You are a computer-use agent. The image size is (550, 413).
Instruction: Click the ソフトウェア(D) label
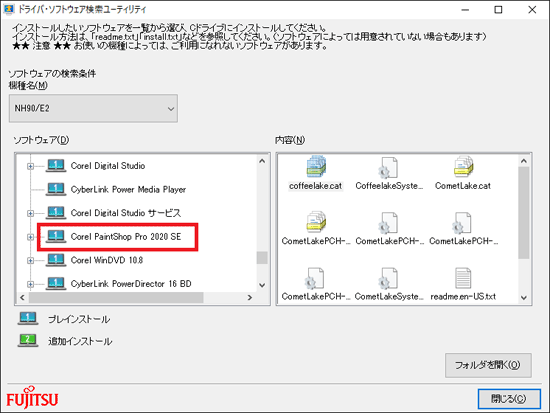pos(41,140)
